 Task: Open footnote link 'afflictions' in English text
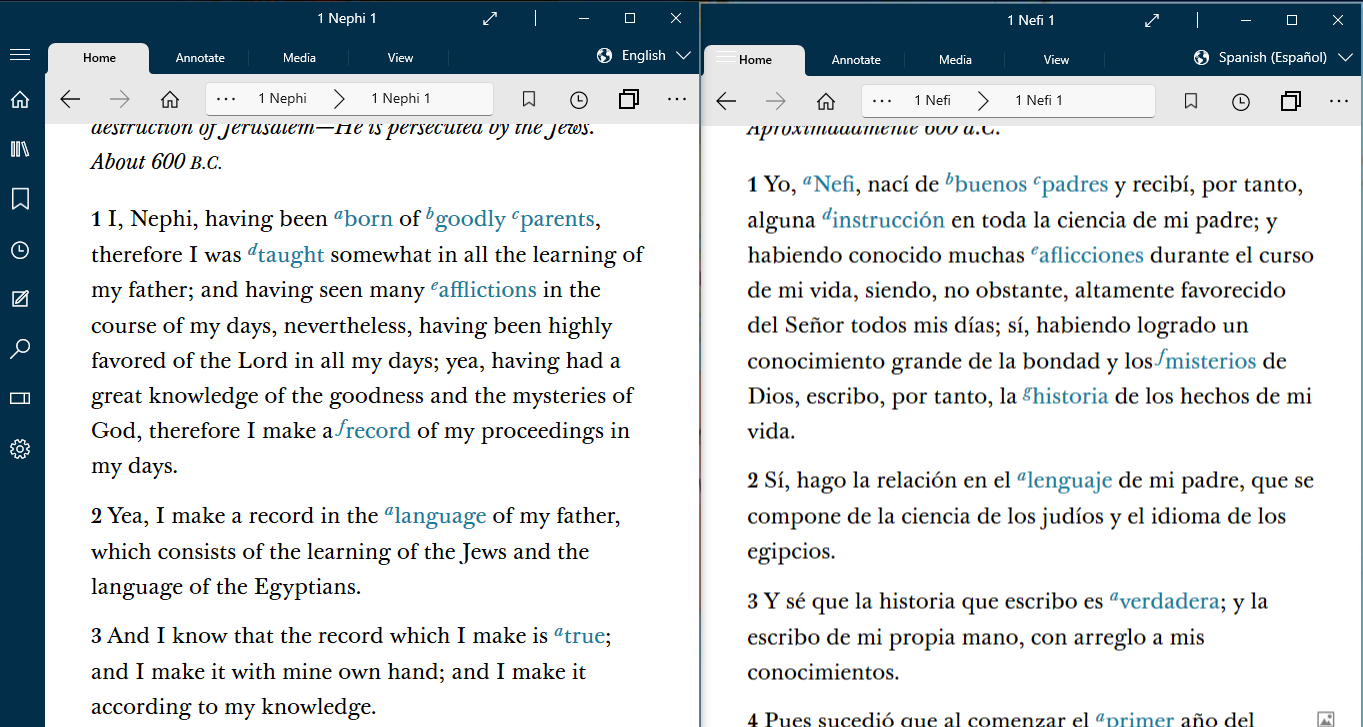[483, 289]
